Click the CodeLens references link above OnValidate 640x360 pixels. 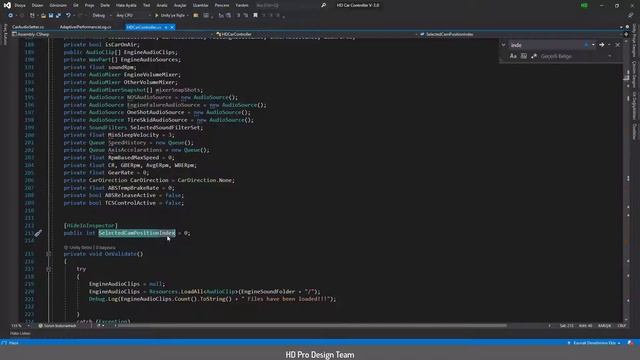click(105, 247)
